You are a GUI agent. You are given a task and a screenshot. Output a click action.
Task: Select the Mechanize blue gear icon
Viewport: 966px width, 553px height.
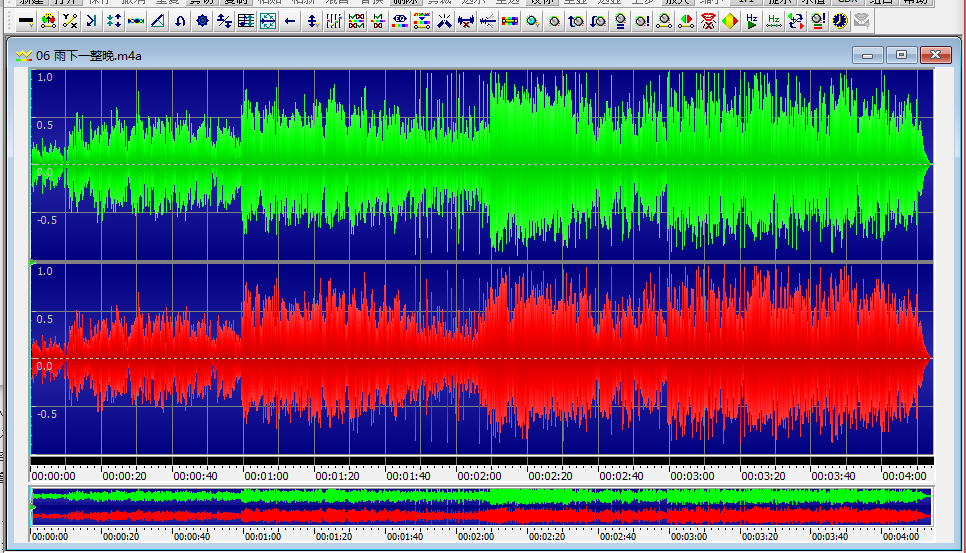tap(202, 21)
